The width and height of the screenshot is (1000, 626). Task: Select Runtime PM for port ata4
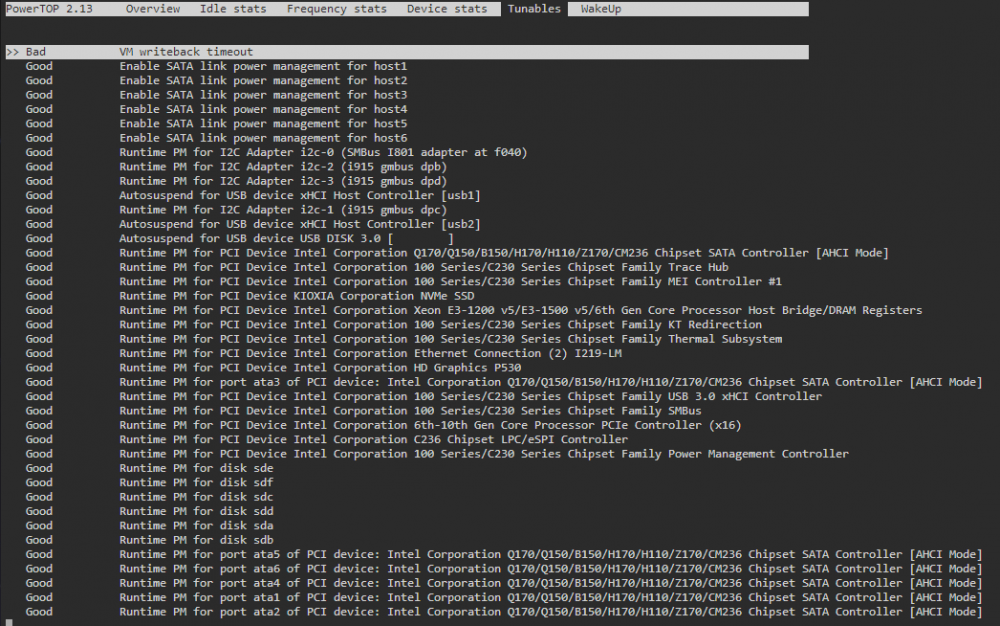[550, 583]
